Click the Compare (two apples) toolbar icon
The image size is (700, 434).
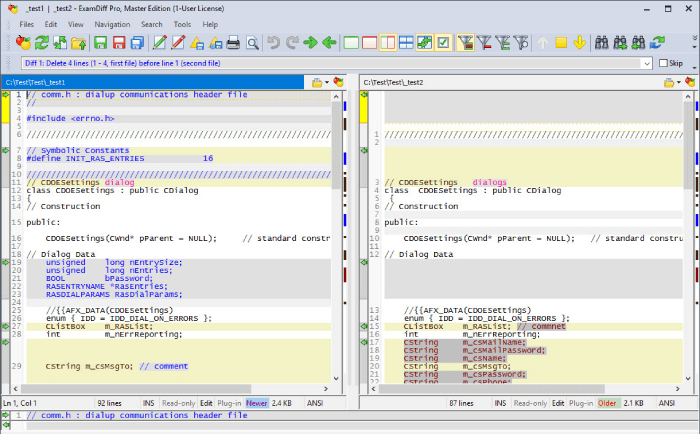pyautogui.click(x=23, y=43)
